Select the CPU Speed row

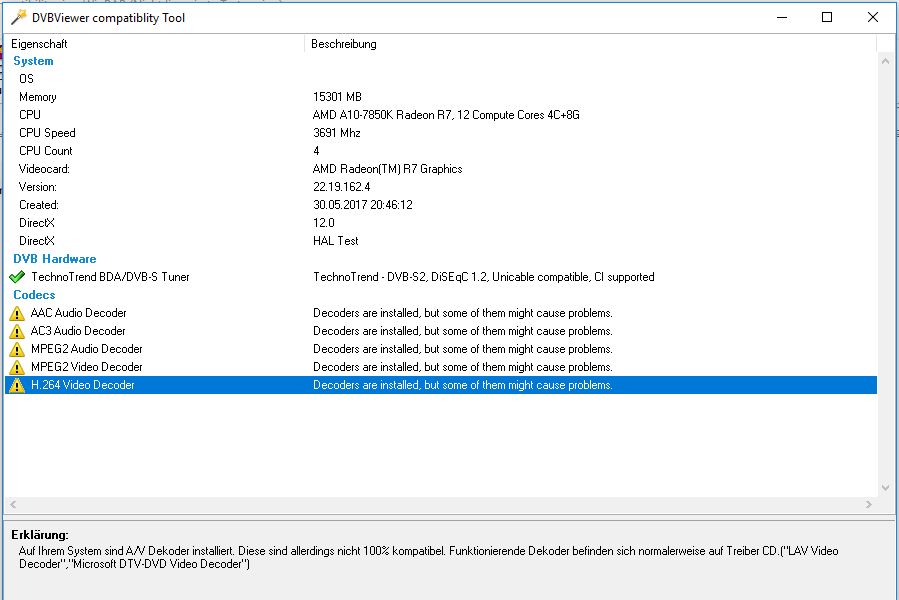coord(441,133)
